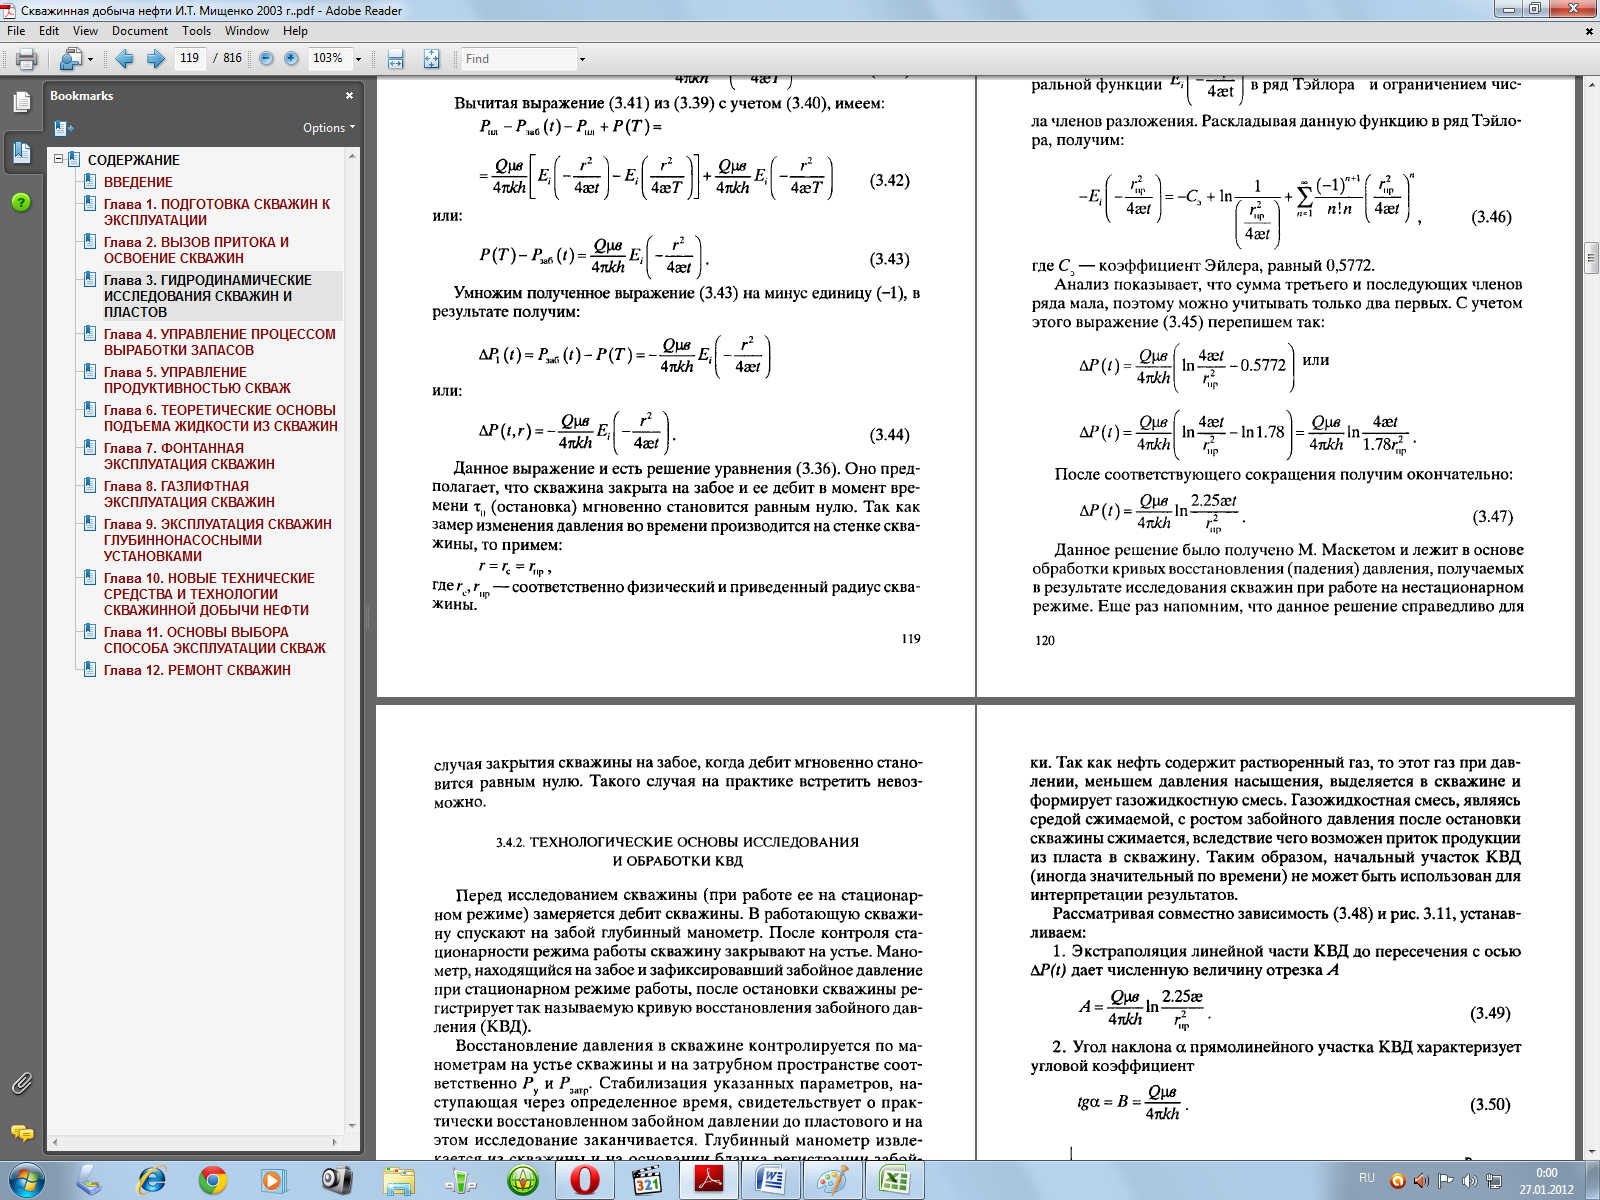1600x1200 pixels.
Task: Launch Google Chrome from taskbar
Action: pos(212,1181)
